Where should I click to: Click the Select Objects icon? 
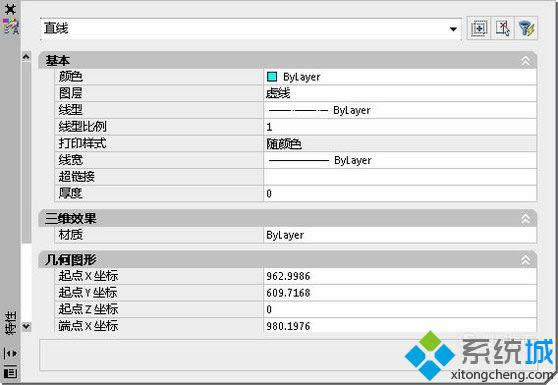tap(502, 28)
